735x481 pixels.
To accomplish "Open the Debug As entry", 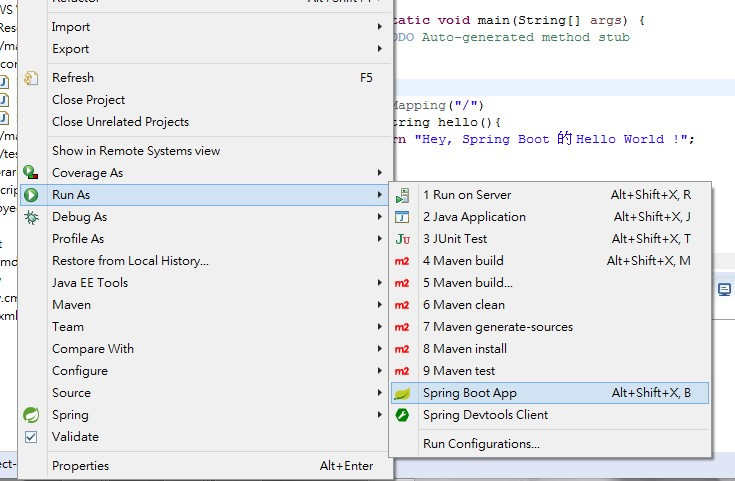I will pos(205,217).
